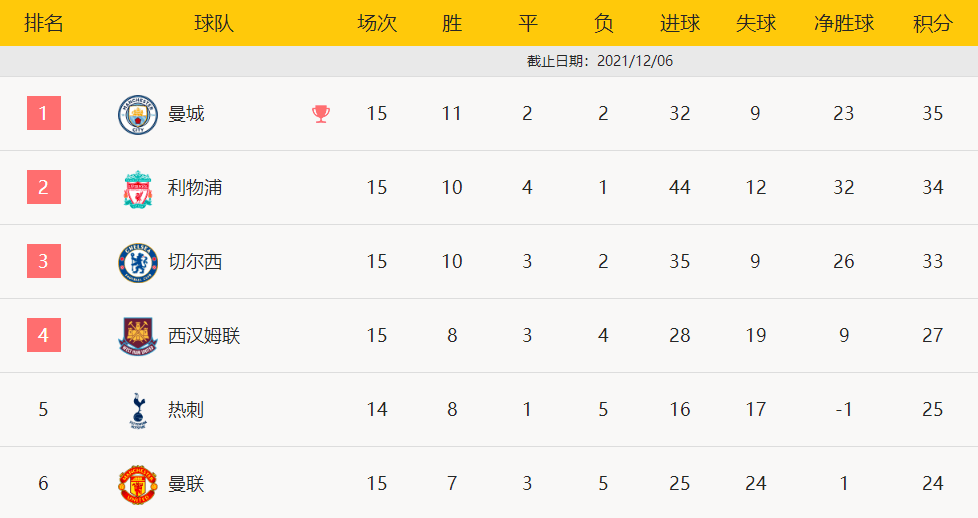978x518 pixels.
Task: Click the red rank 4 badge
Action: (43, 335)
